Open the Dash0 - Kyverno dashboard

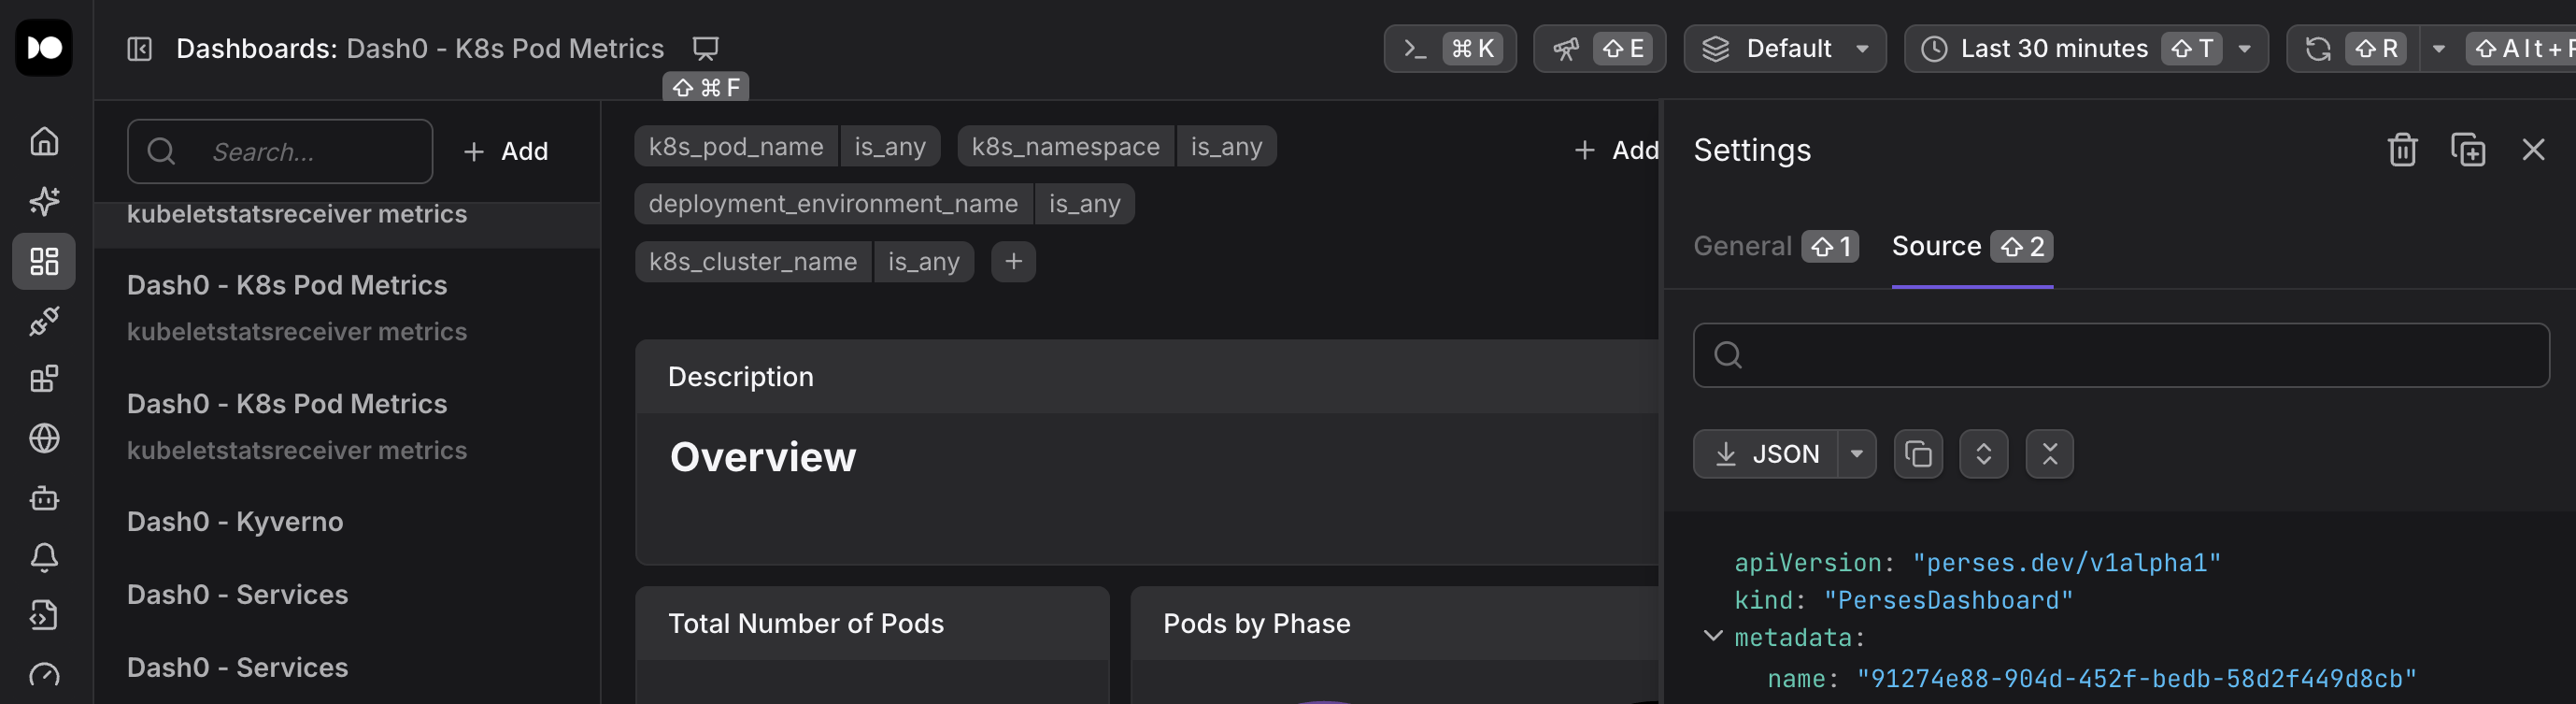235,521
